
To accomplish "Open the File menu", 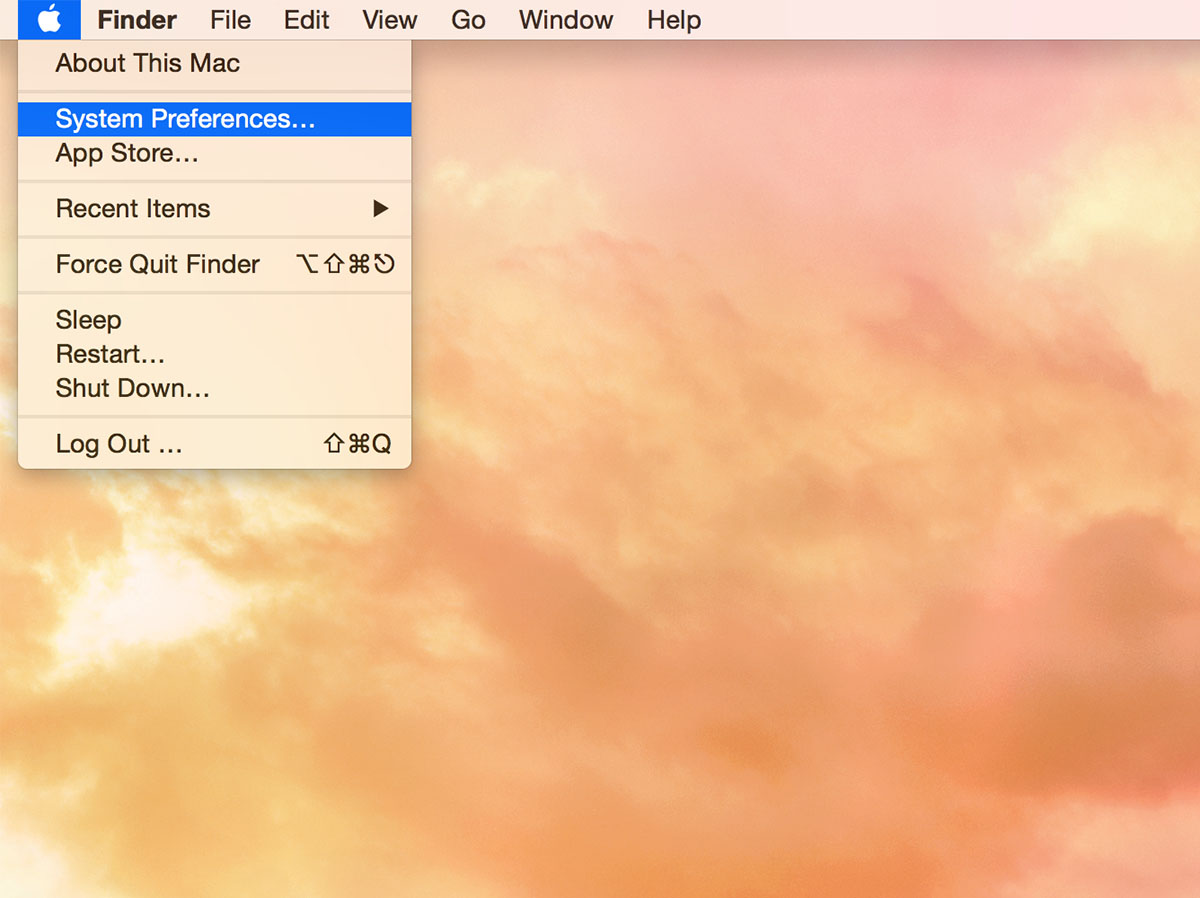I will point(230,20).
